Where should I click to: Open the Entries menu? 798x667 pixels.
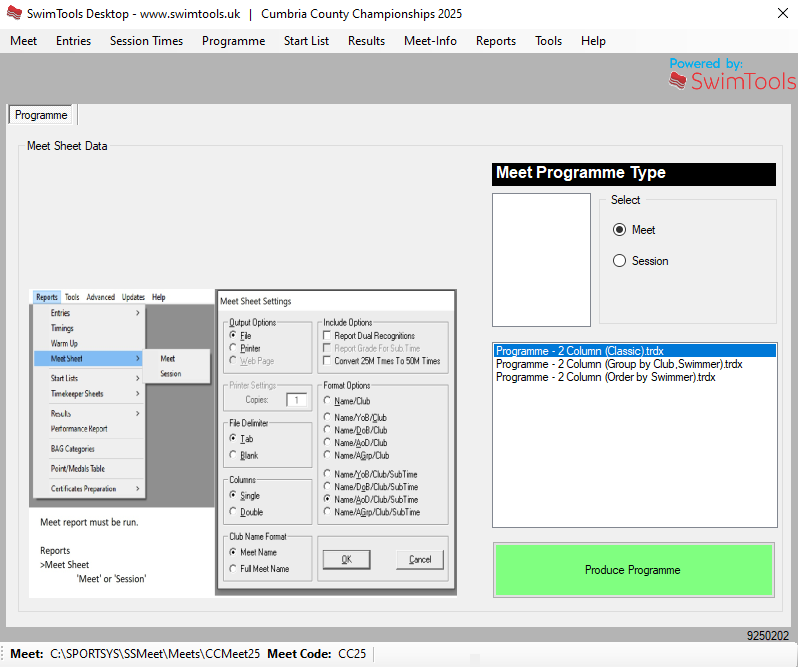coord(73,41)
